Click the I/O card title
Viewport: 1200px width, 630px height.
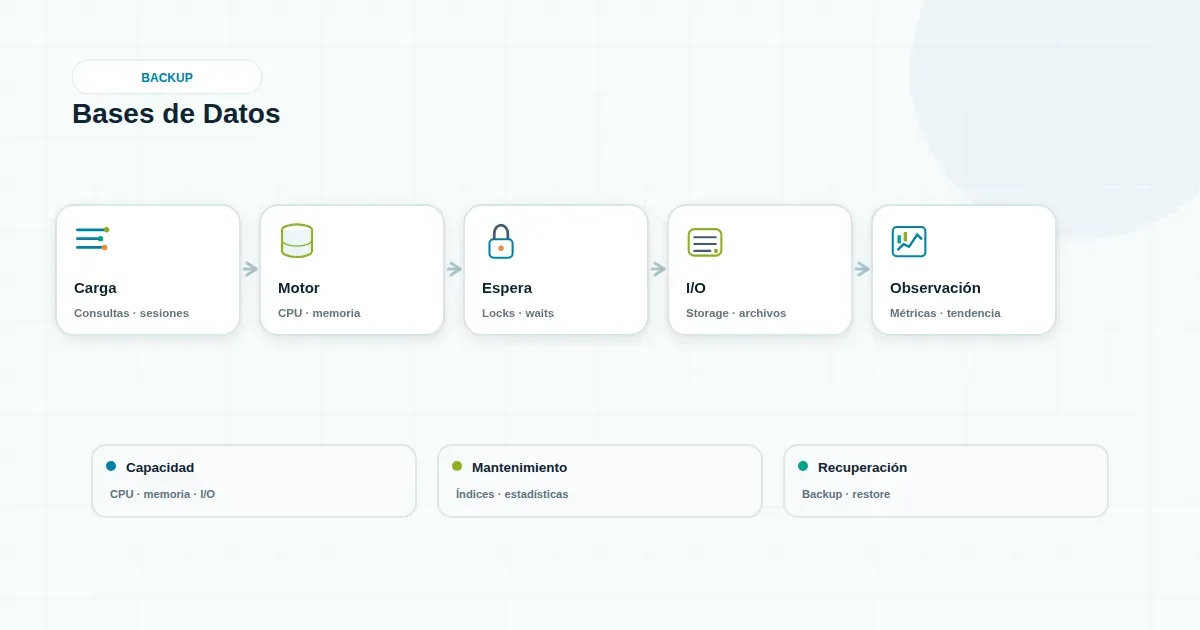(x=696, y=288)
